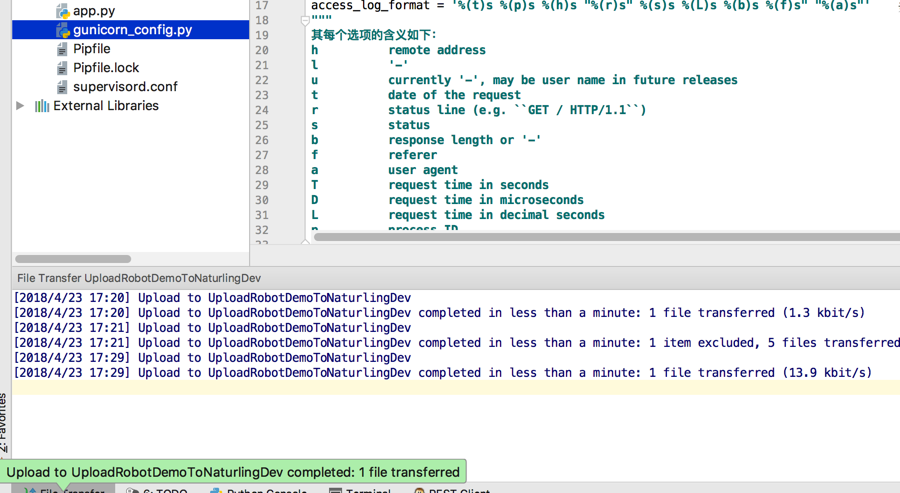Open app.py in project tree
The width and height of the screenshot is (900, 493).
pos(94,11)
